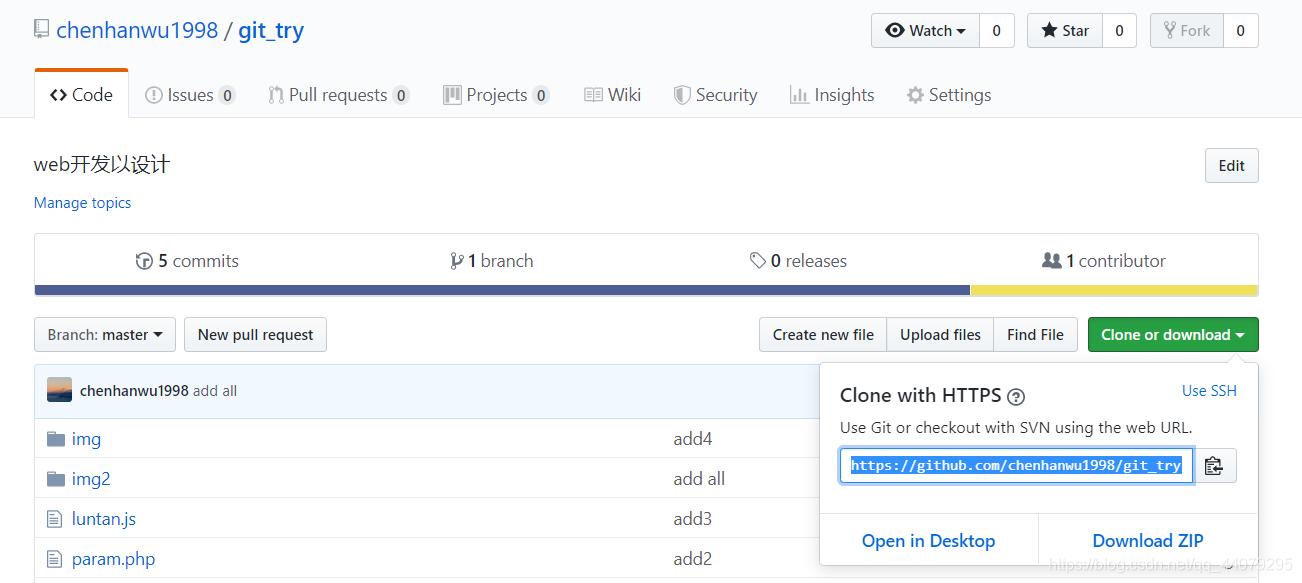Click the Fork button
The height and width of the screenshot is (583, 1302).
(x=1187, y=31)
